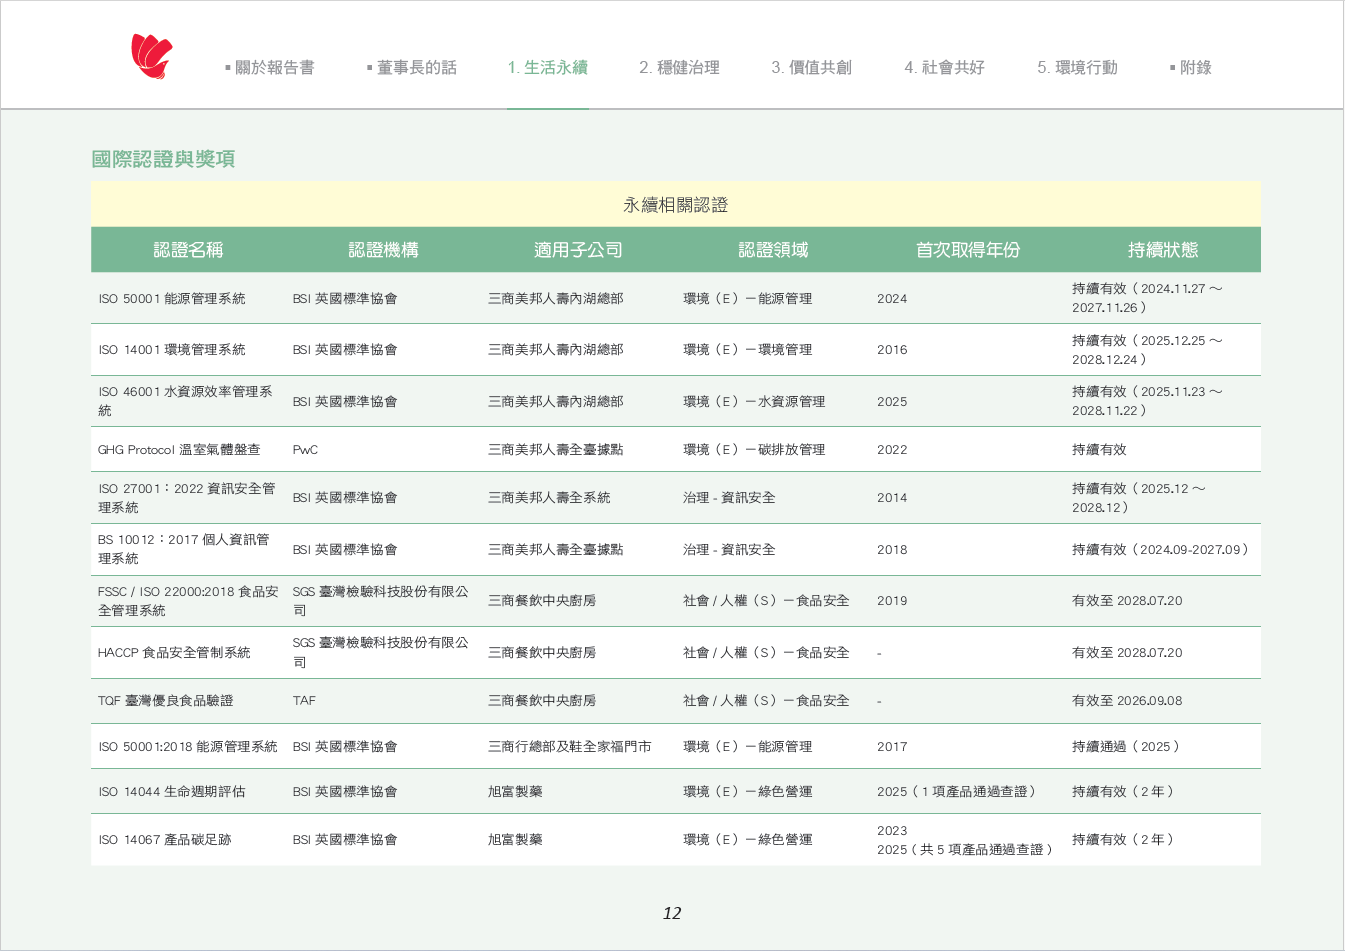Click 三商餐飲中央廚房 in the TQF row
The width and height of the screenshot is (1345, 951).
pyautogui.click(x=542, y=701)
